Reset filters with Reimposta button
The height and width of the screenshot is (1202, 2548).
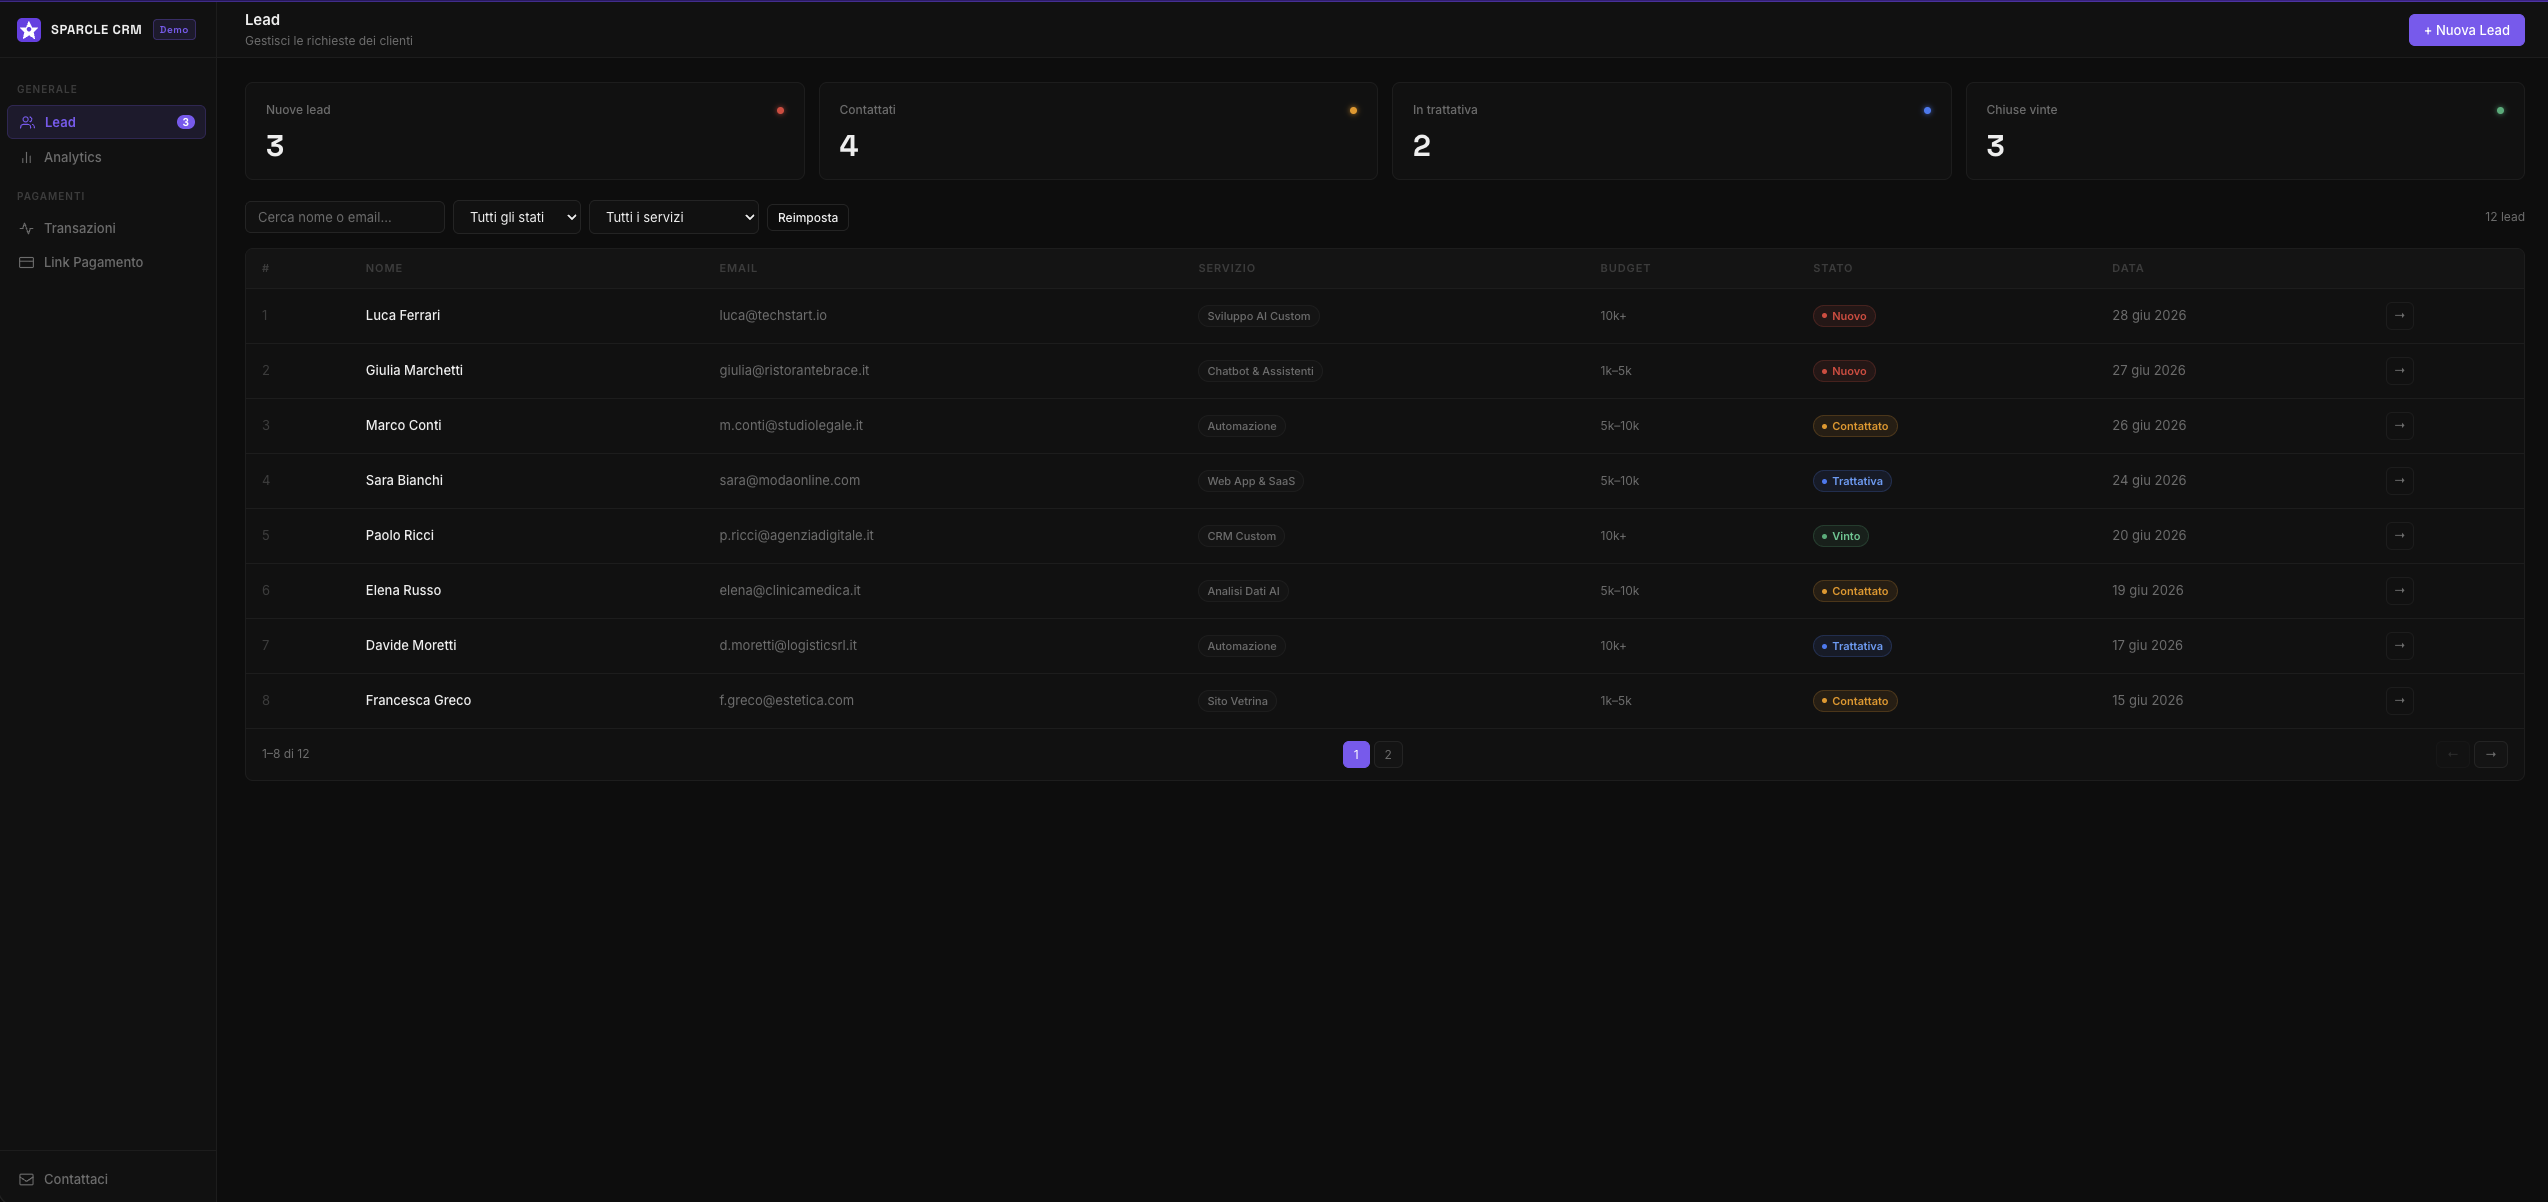pos(808,217)
